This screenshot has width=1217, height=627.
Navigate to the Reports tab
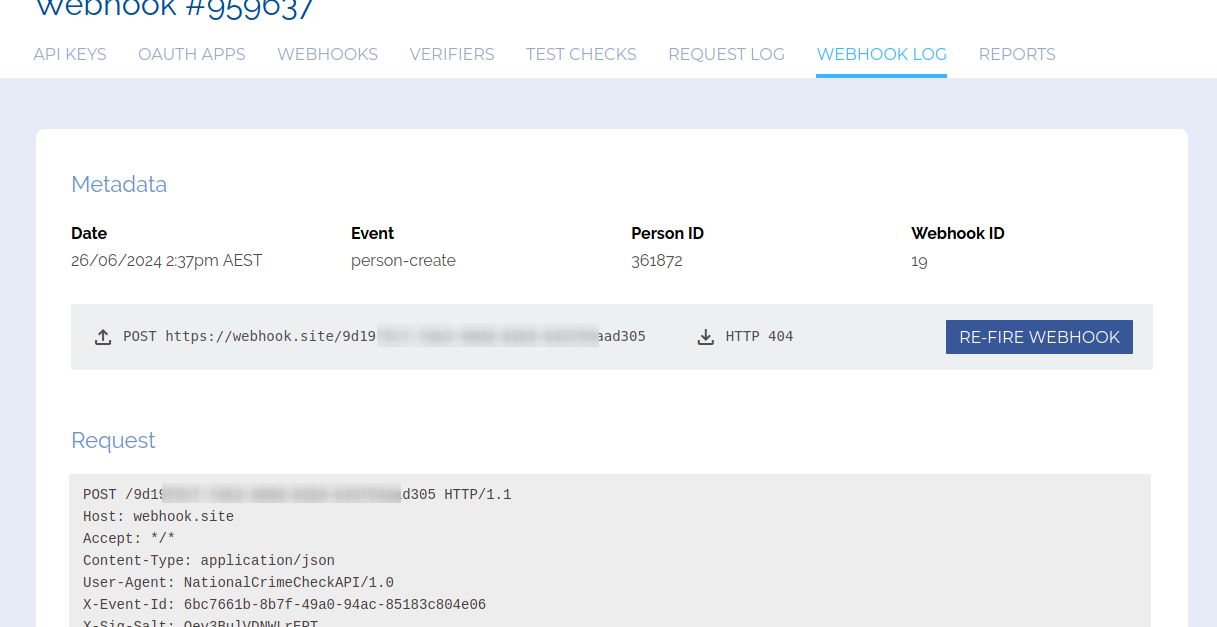click(1017, 54)
